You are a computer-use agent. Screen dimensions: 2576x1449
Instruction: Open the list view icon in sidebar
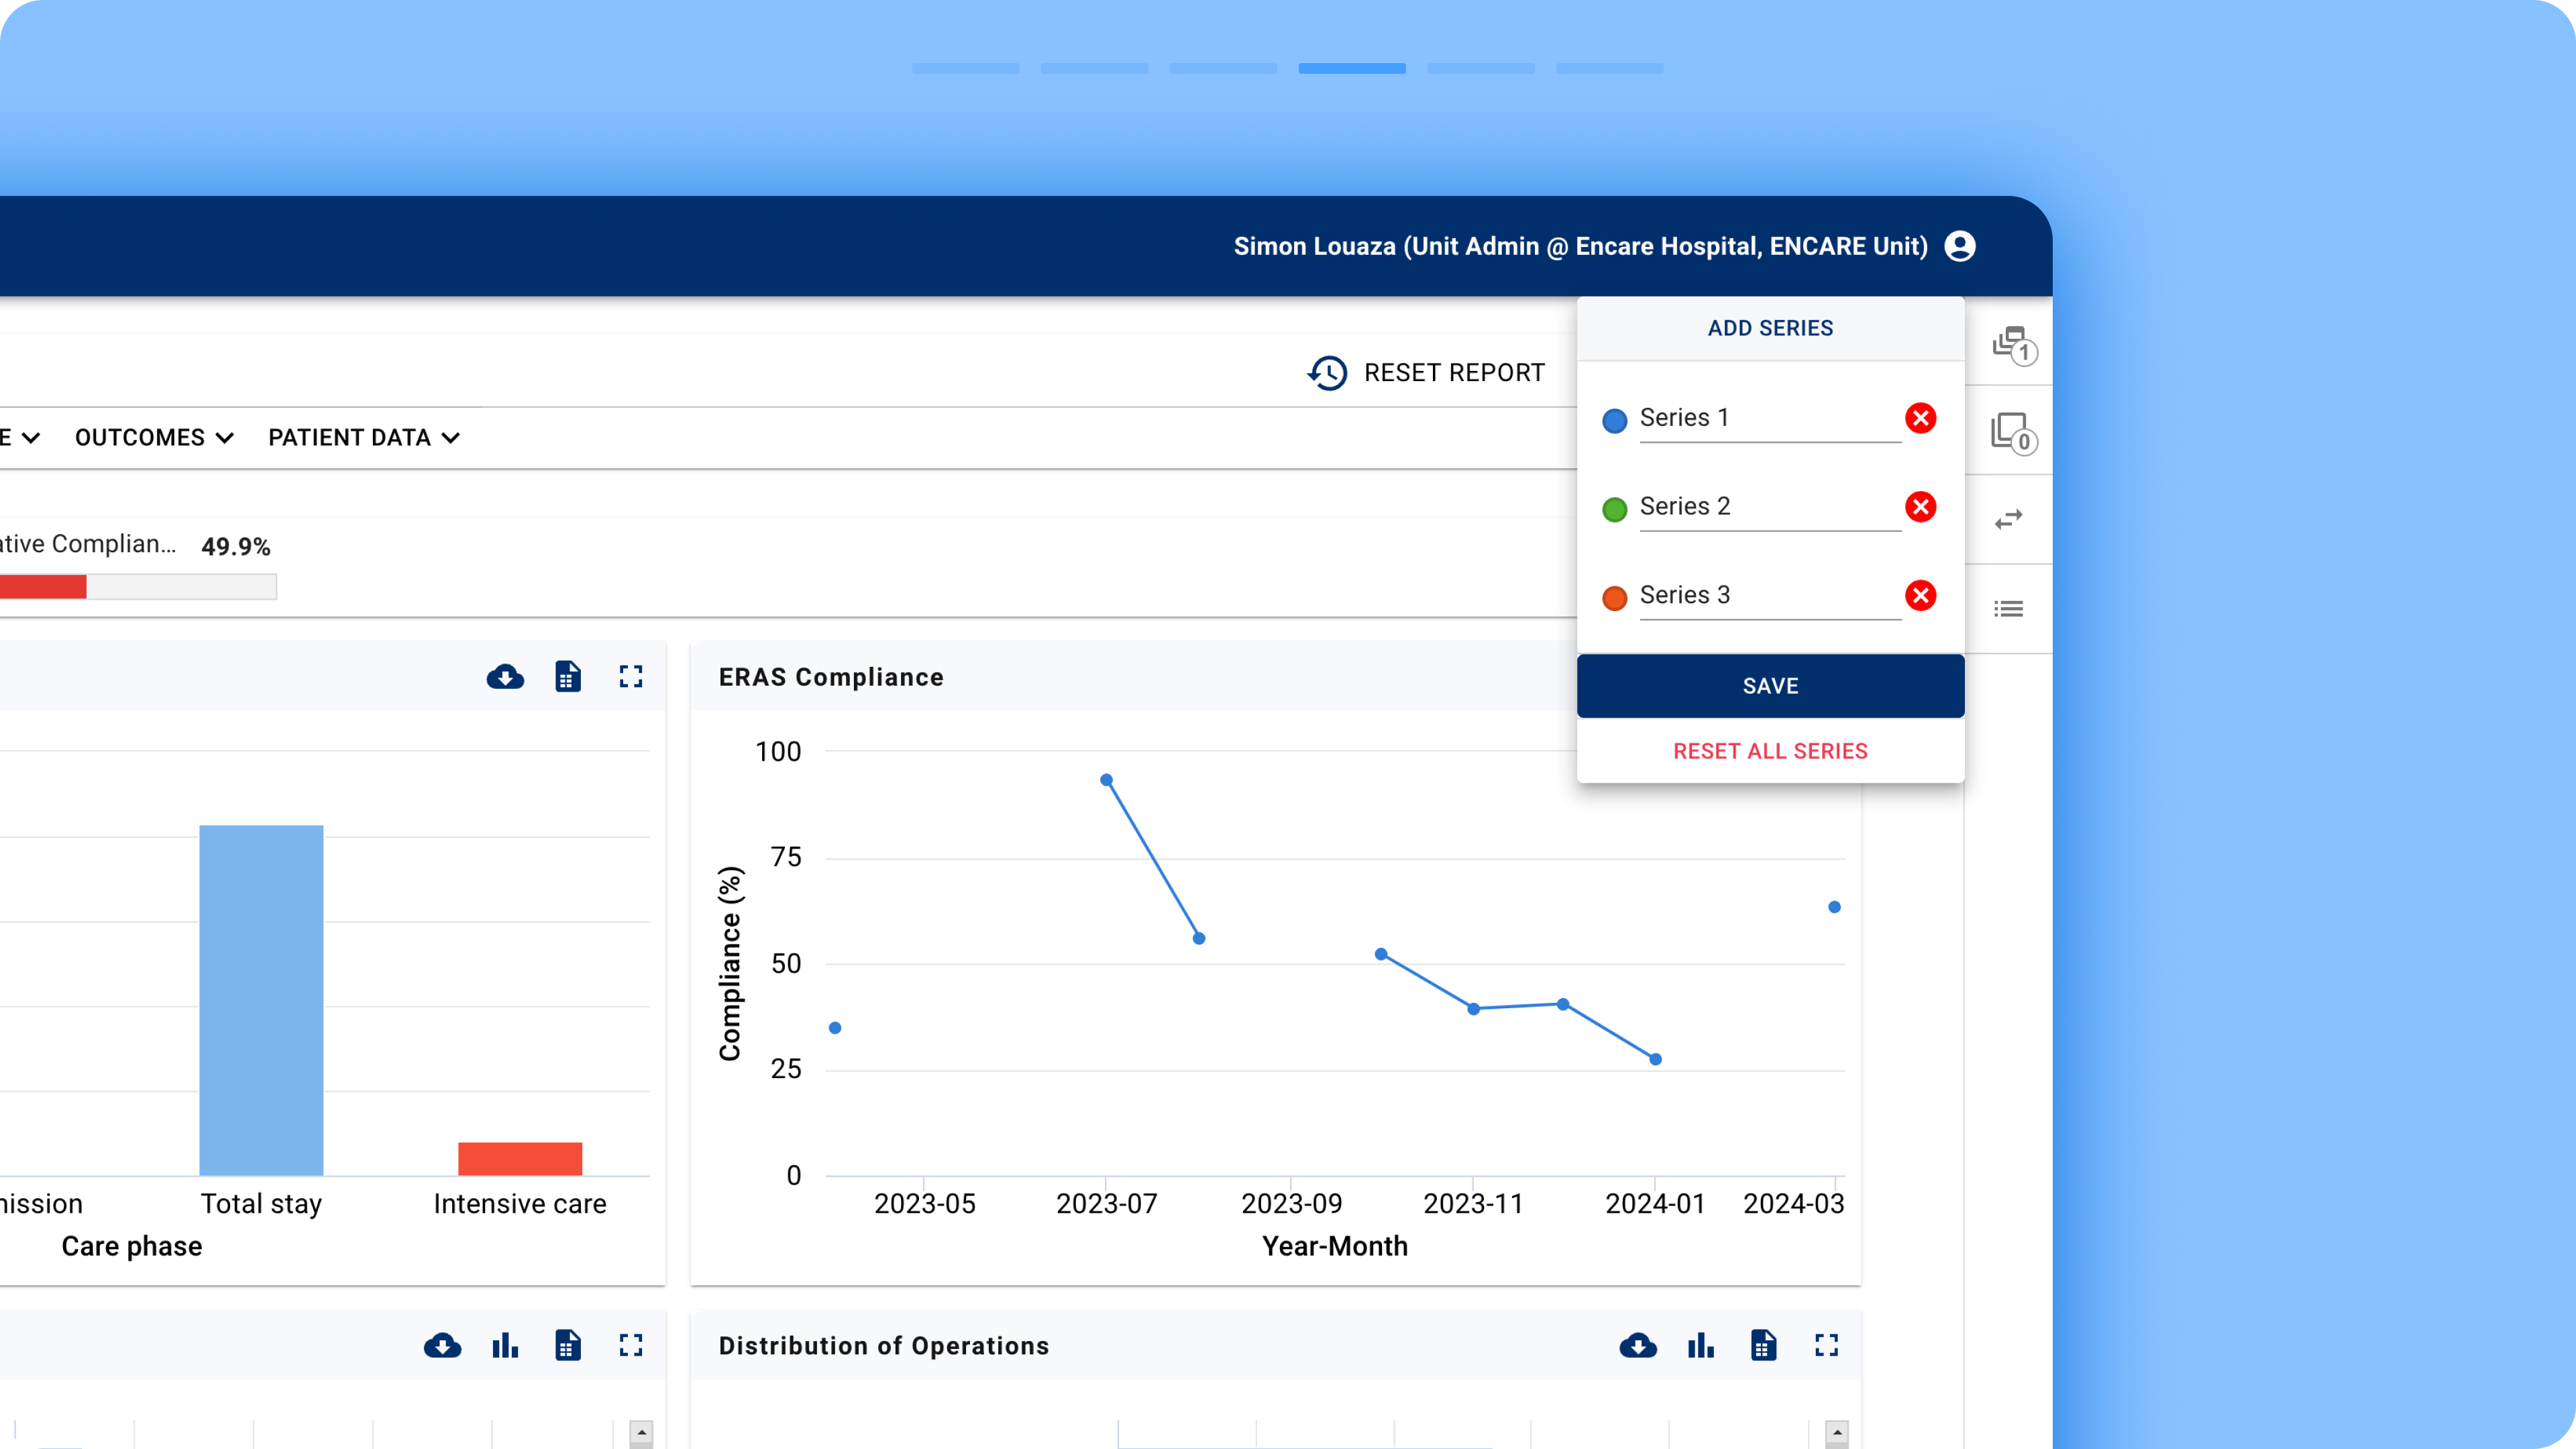coord(2008,608)
